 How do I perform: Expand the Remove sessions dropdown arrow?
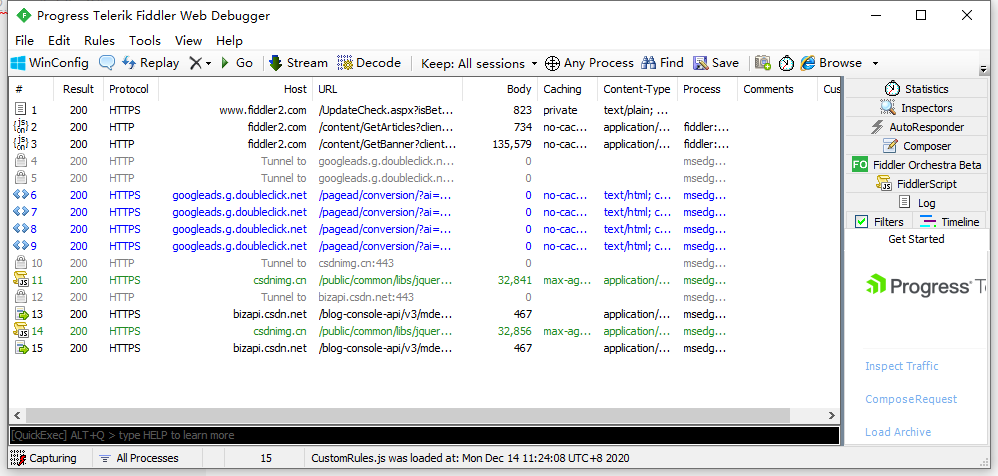208,64
